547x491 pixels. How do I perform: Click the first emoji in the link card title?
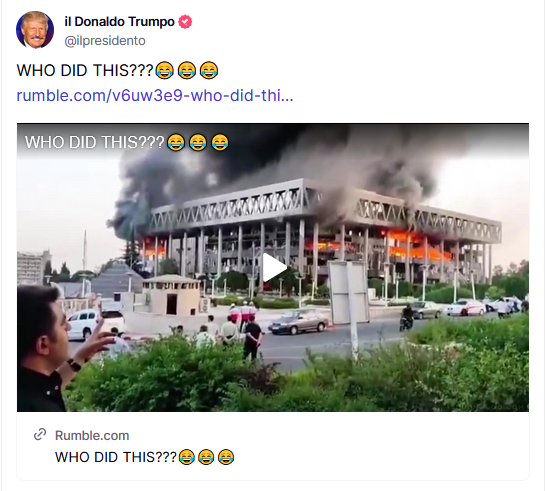coord(187,456)
